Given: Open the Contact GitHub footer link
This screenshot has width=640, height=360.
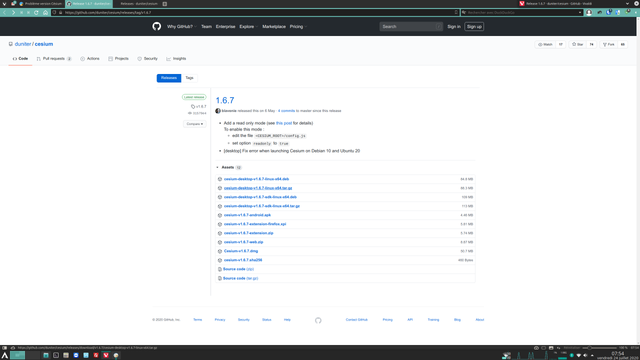Looking at the screenshot, I should pyautogui.click(x=357, y=320).
